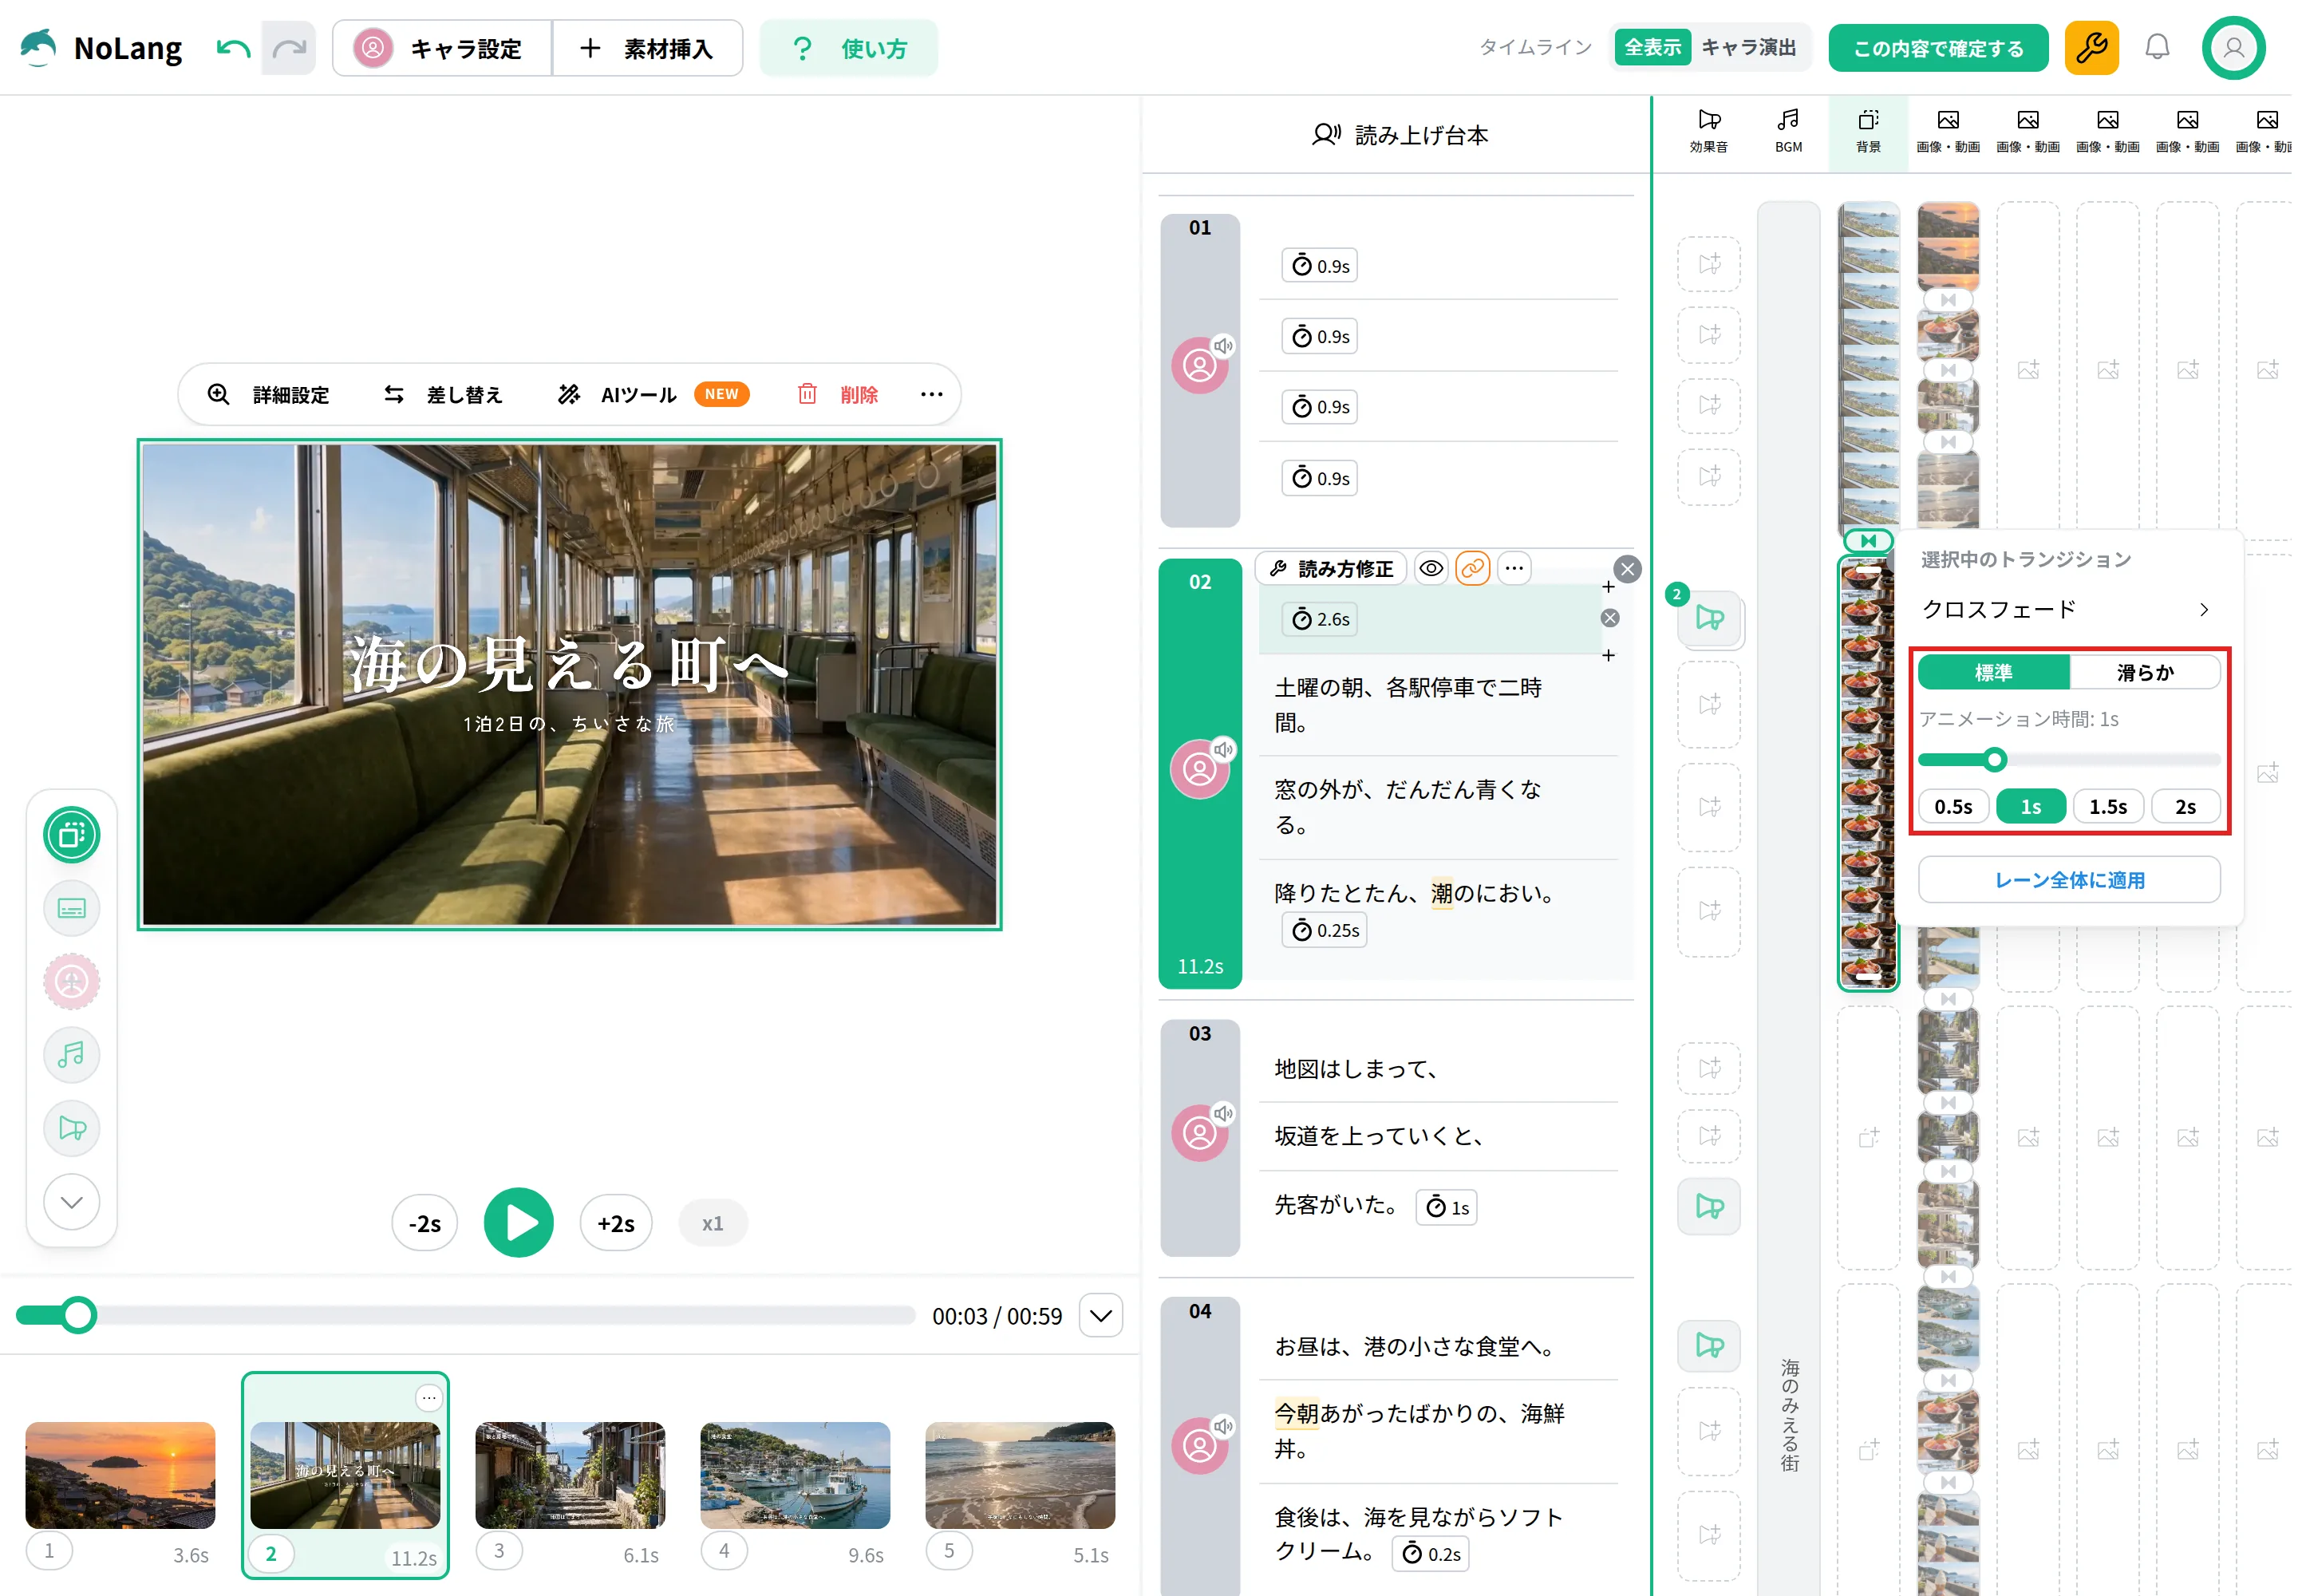Open the AIツール magic wand tool
Image resolution: width=2298 pixels, height=1596 pixels.
pos(652,394)
